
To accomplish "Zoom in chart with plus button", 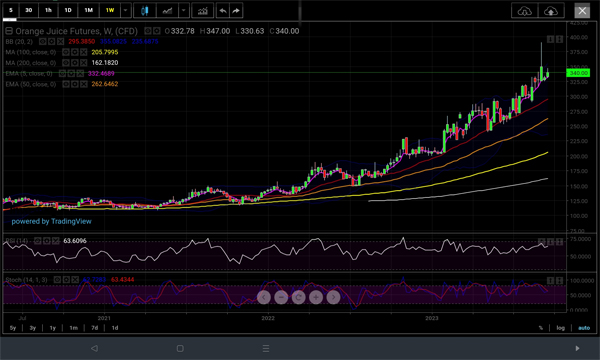I will [x=316, y=297].
